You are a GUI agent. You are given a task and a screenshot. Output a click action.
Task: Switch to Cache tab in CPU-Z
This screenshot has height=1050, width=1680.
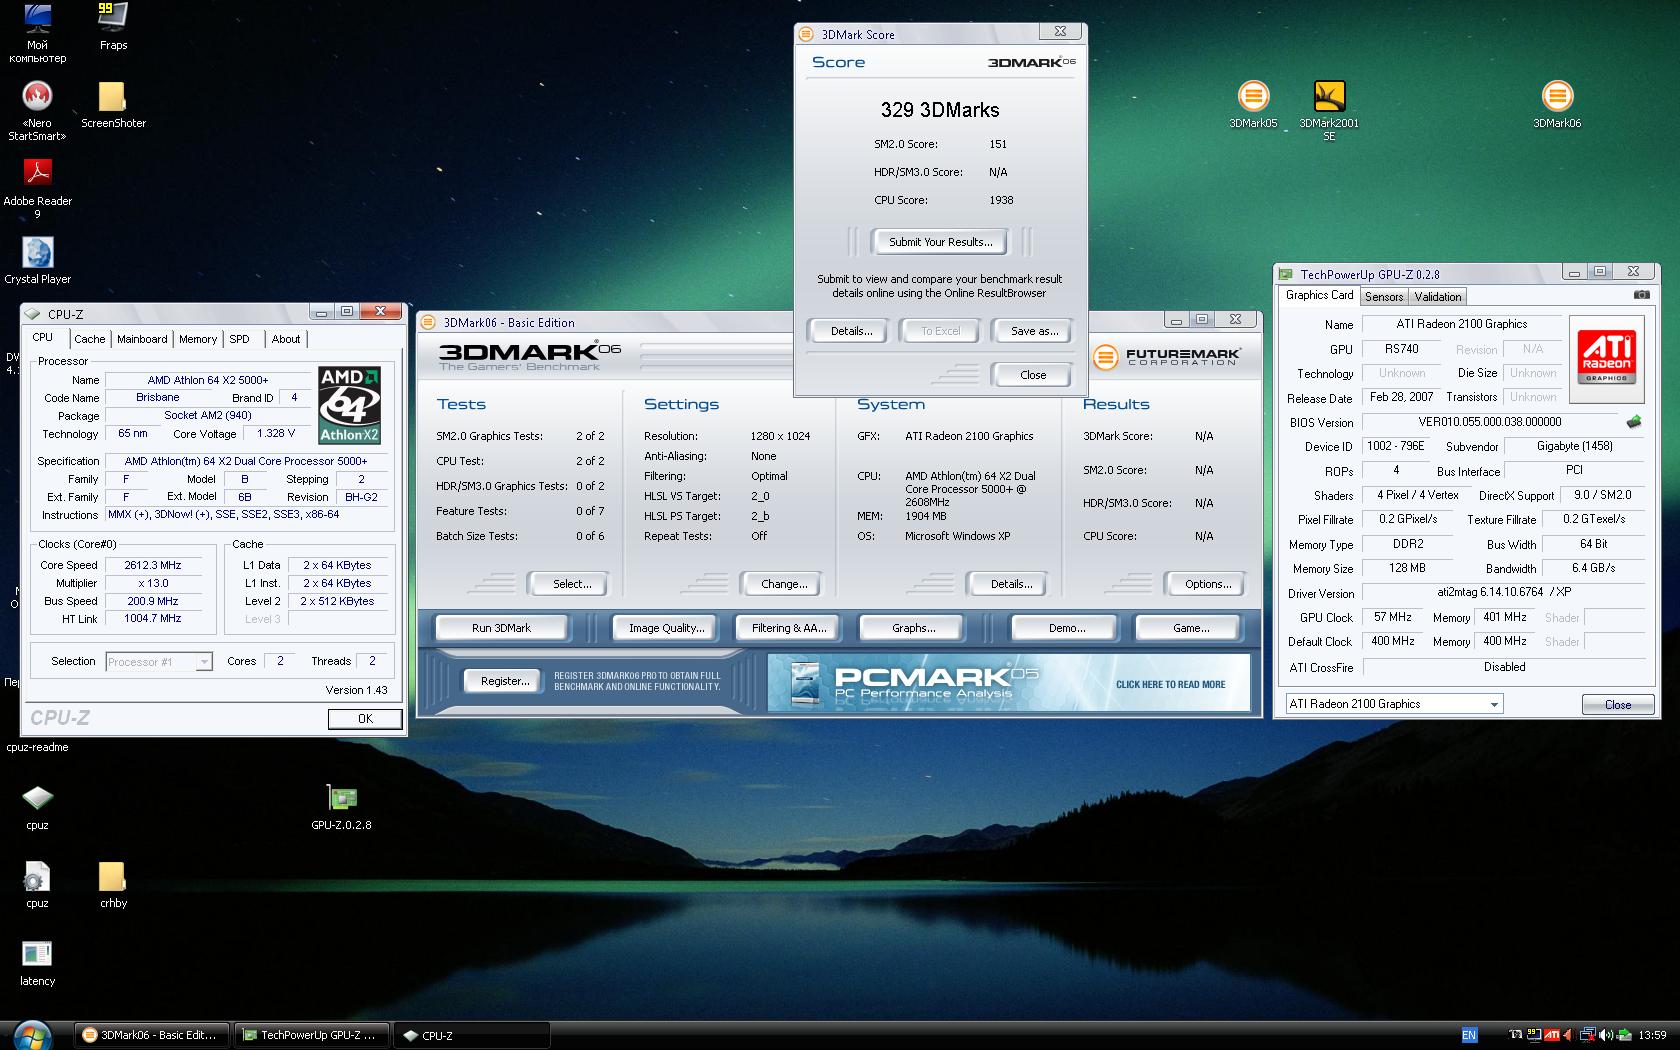pyautogui.click(x=89, y=339)
